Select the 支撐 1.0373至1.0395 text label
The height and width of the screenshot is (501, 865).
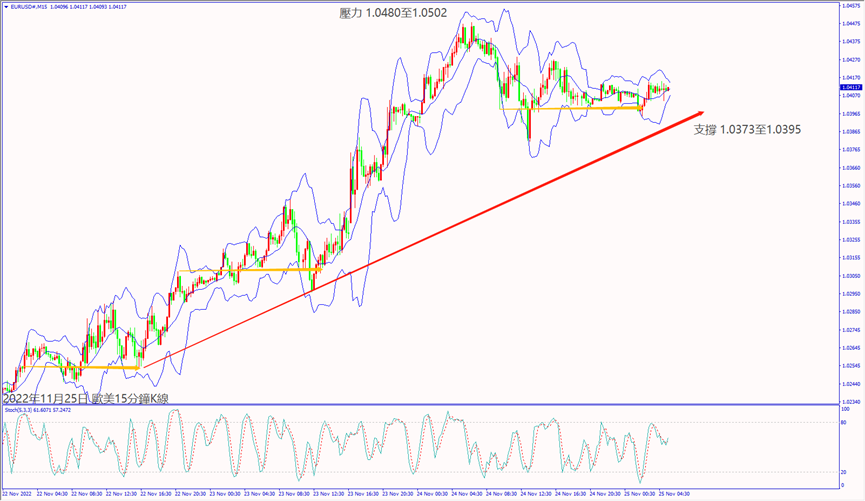(747, 129)
